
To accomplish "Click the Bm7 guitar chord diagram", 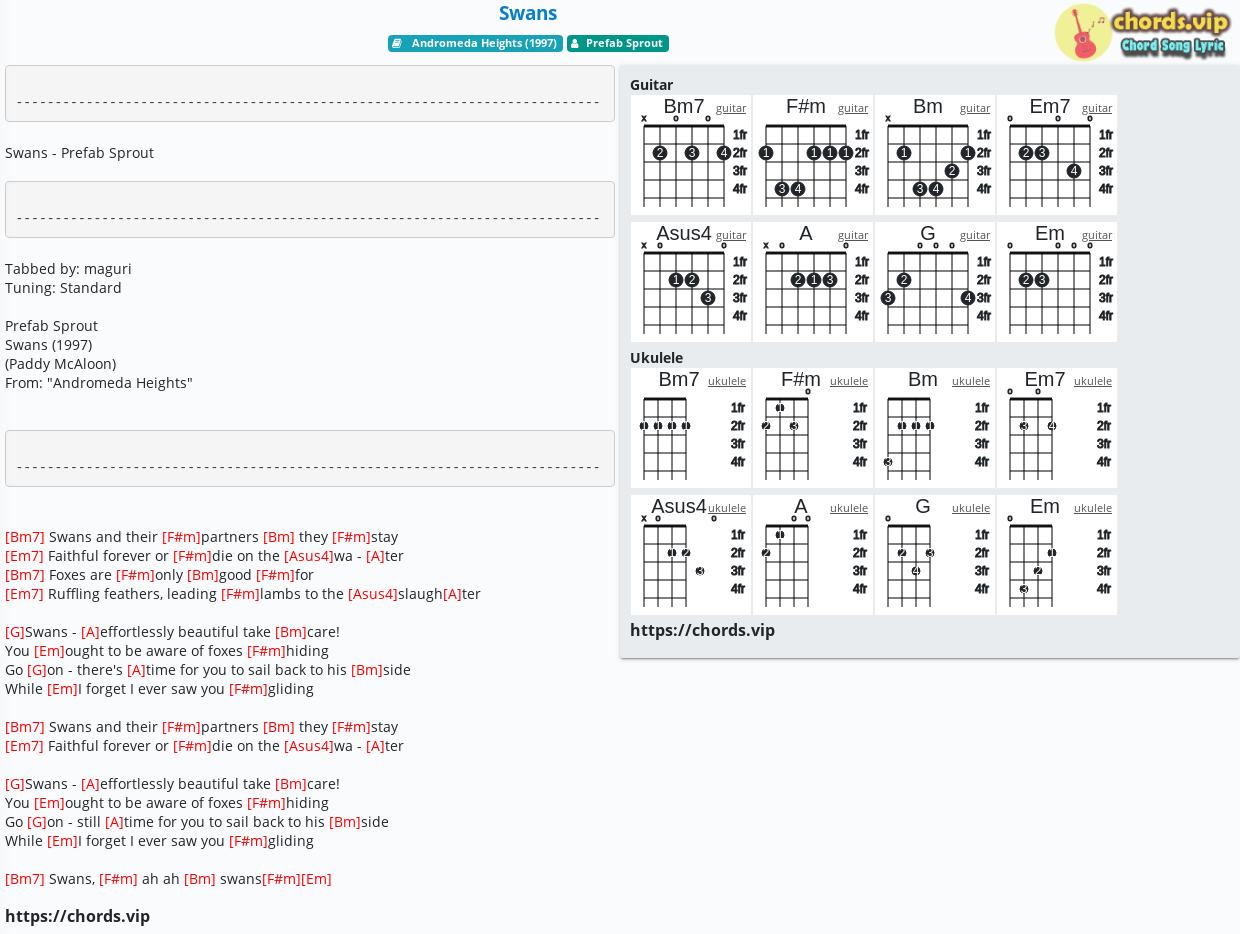I will click(x=691, y=155).
